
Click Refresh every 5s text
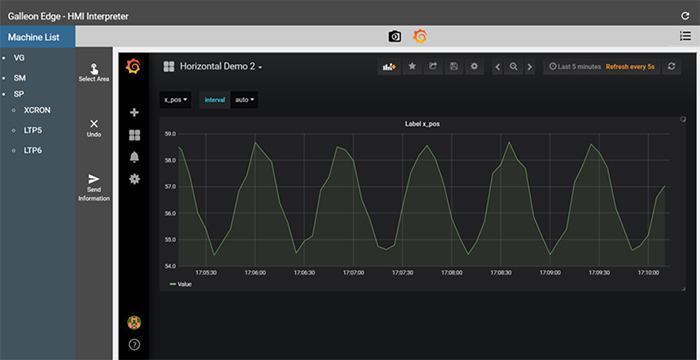pos(630,67)
